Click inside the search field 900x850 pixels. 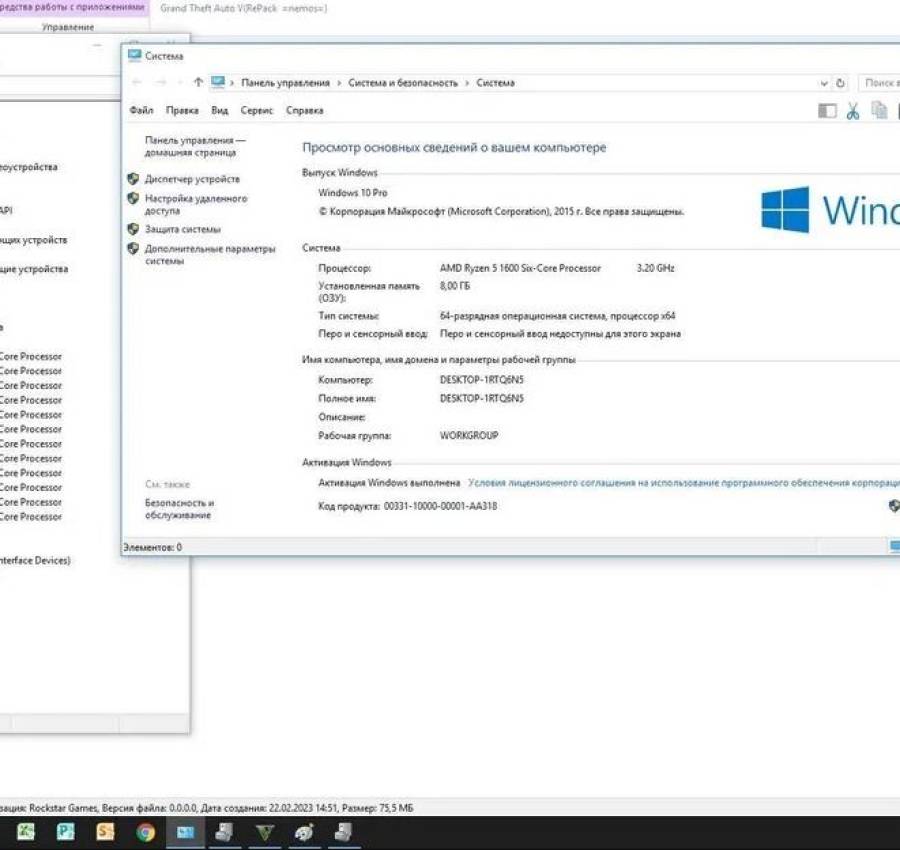pyautogui.click(x=882, y=83)
